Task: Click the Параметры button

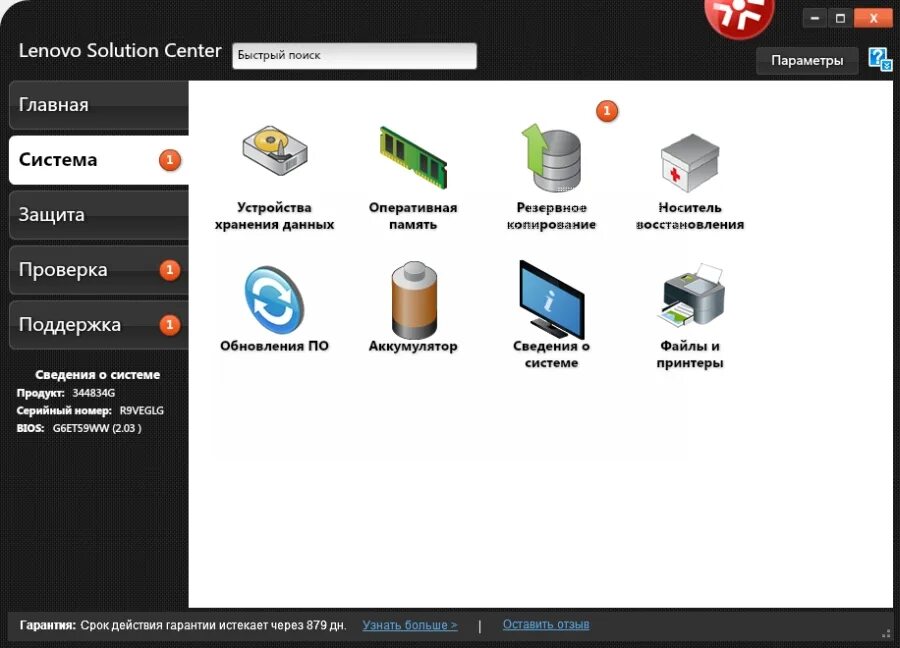Action: 807,60
